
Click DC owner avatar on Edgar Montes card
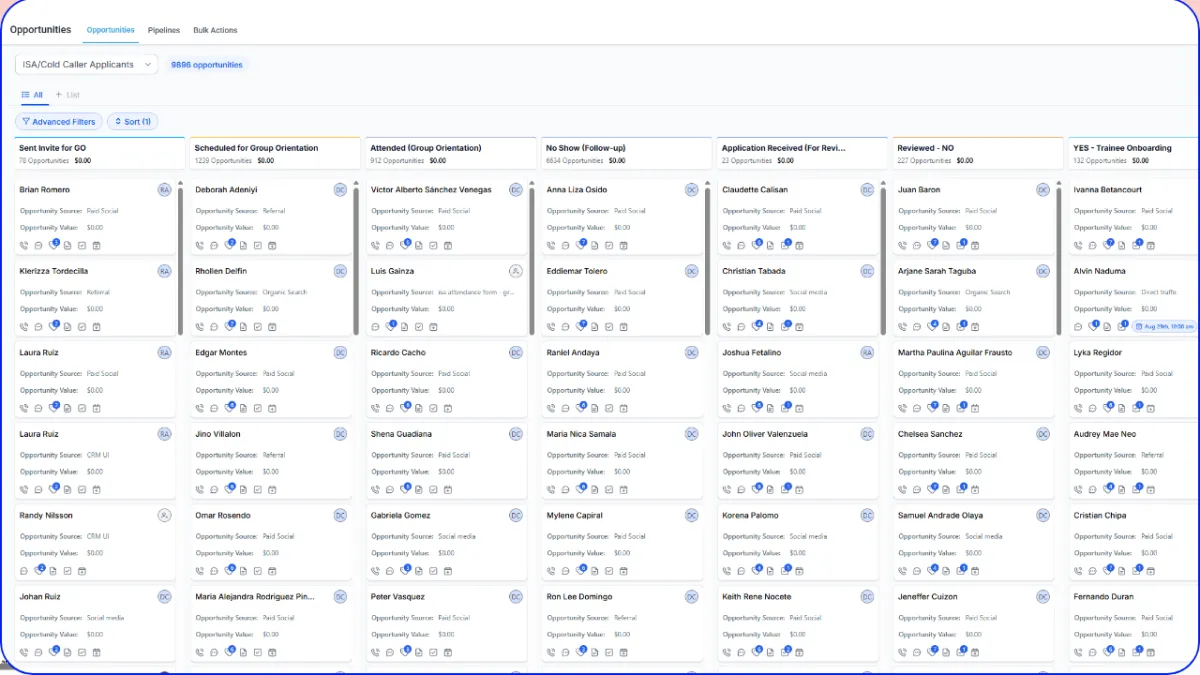(340, 353)
